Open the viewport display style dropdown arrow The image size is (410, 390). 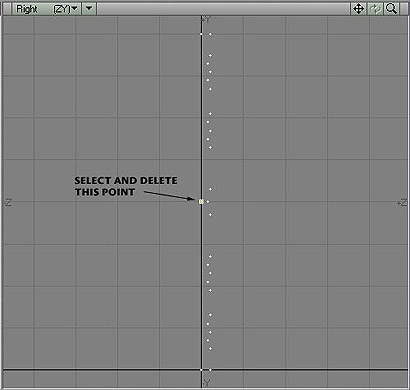tap(89, 8)
